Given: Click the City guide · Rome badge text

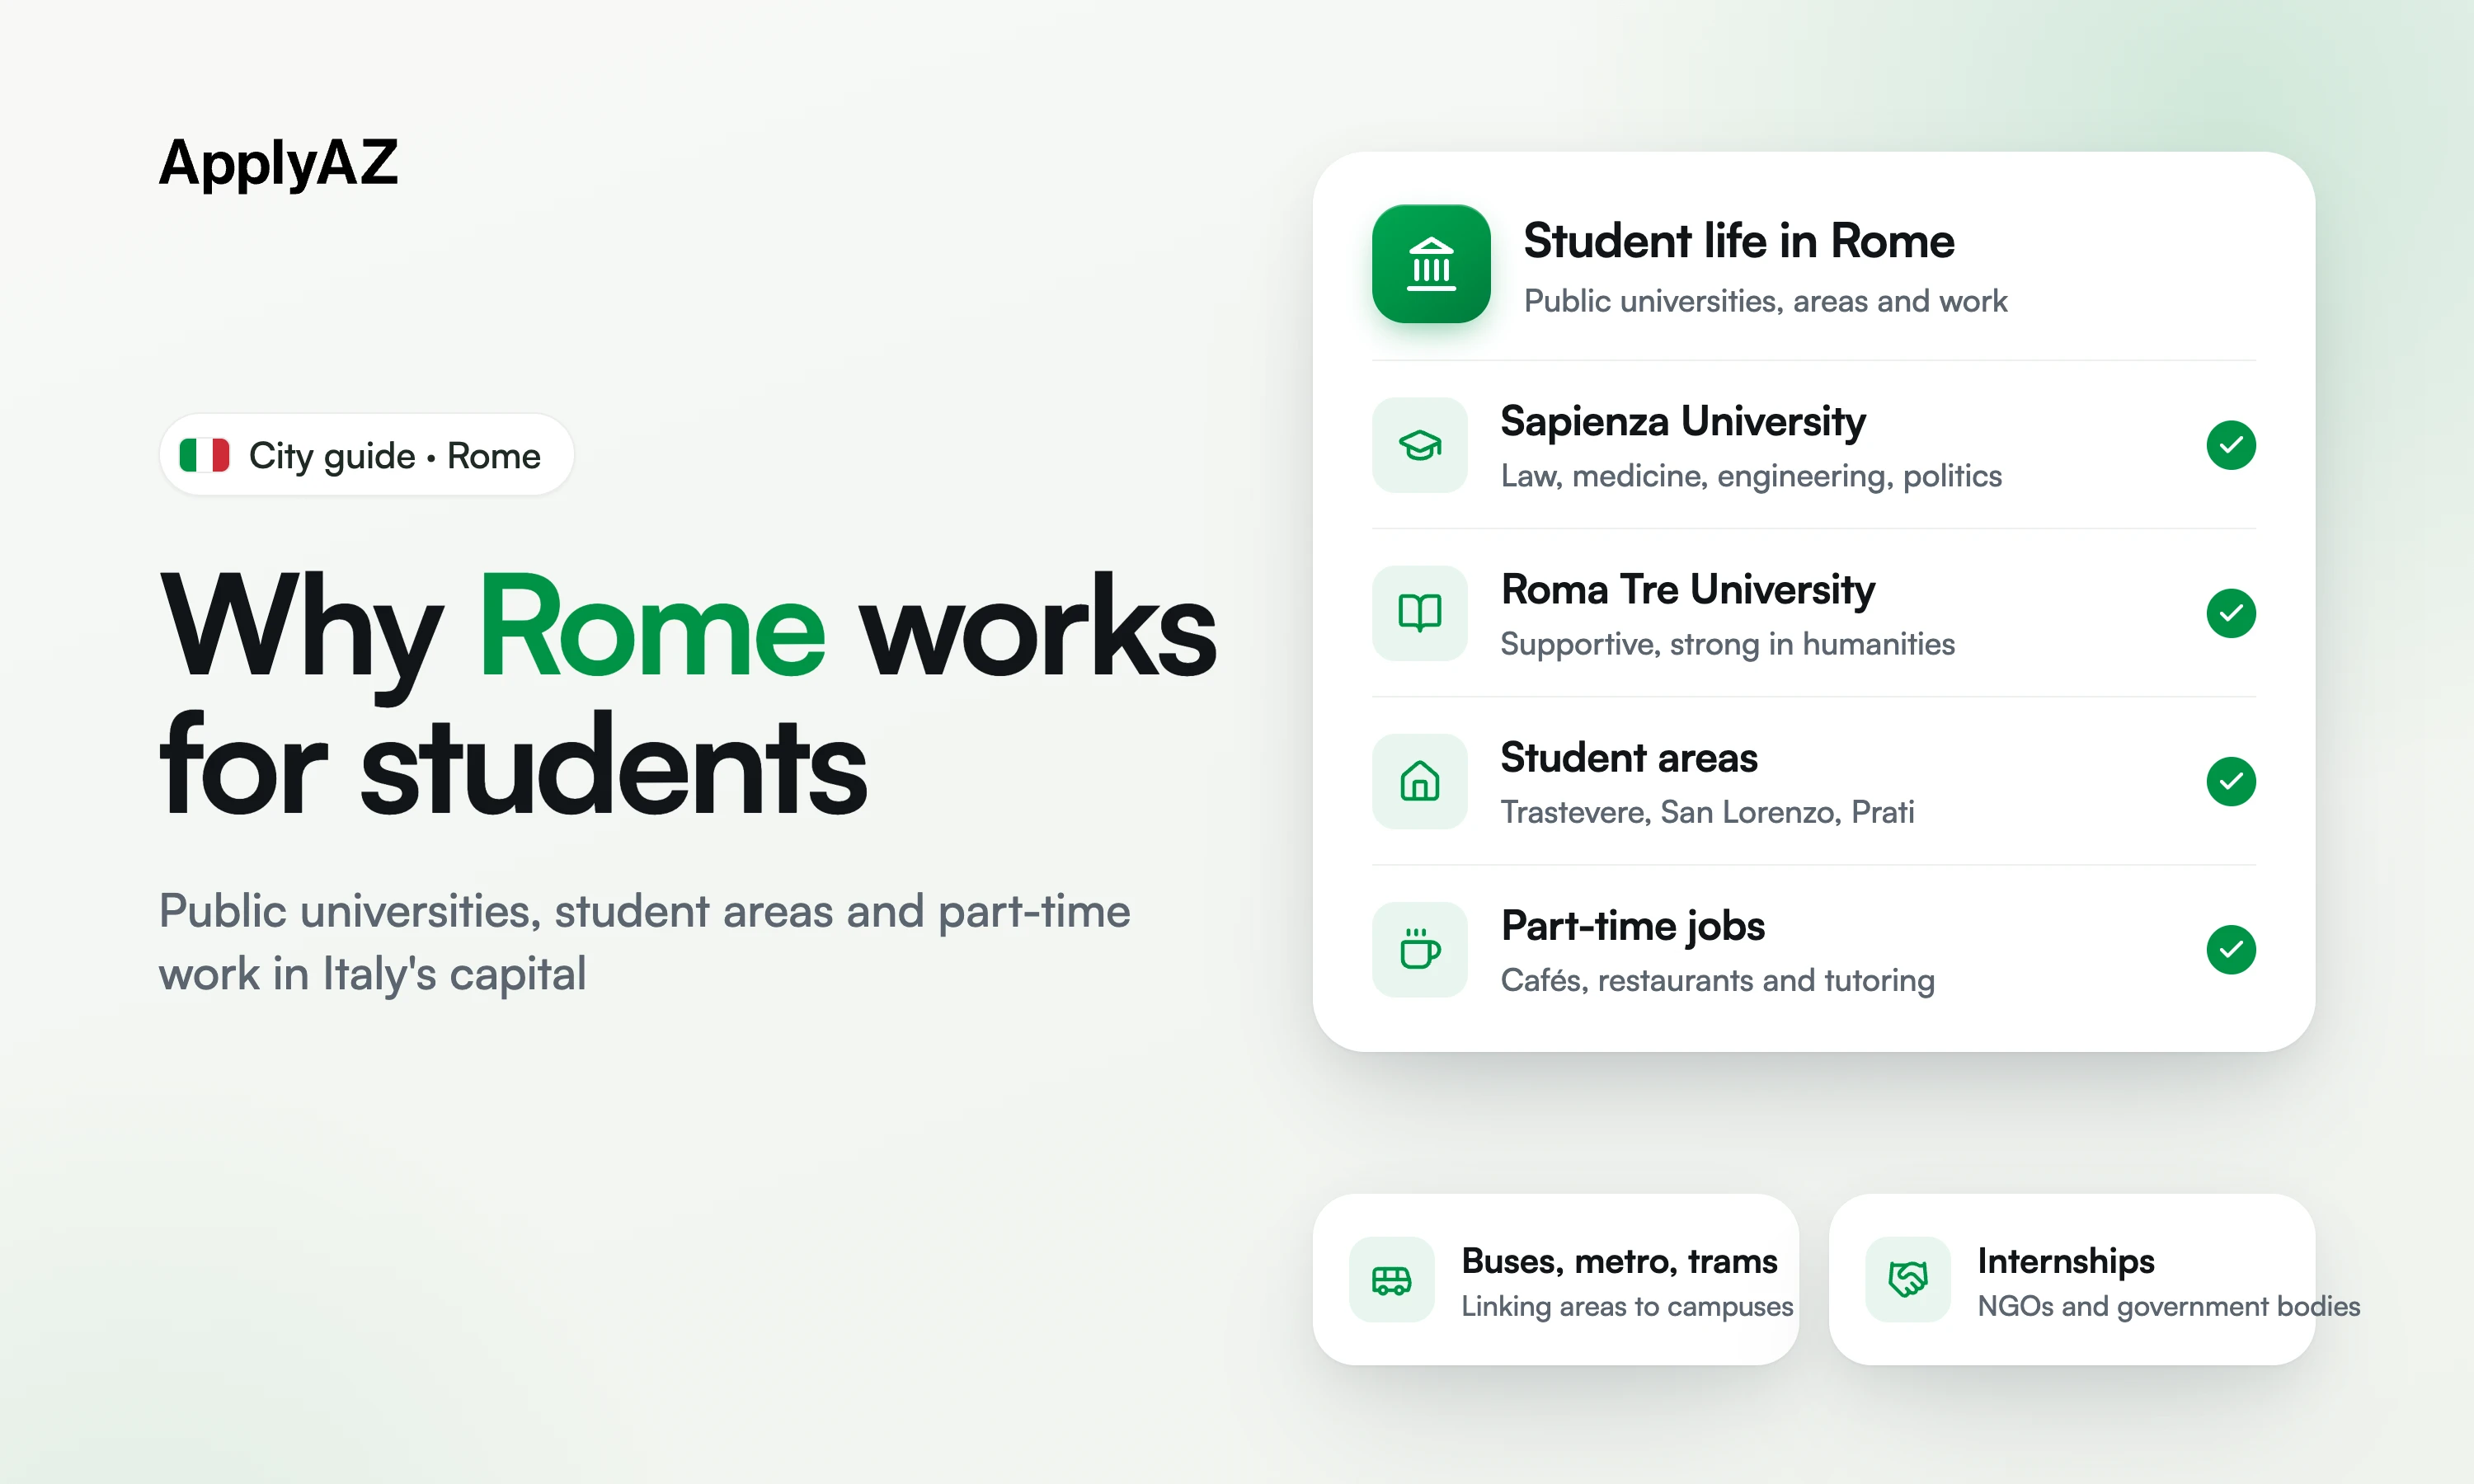Looking at the screenshot, I should [x=394, y=456].
